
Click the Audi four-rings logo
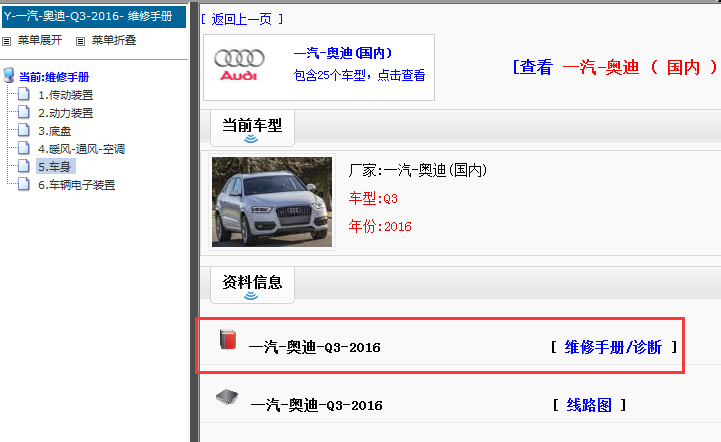click(x=239, y=65)
